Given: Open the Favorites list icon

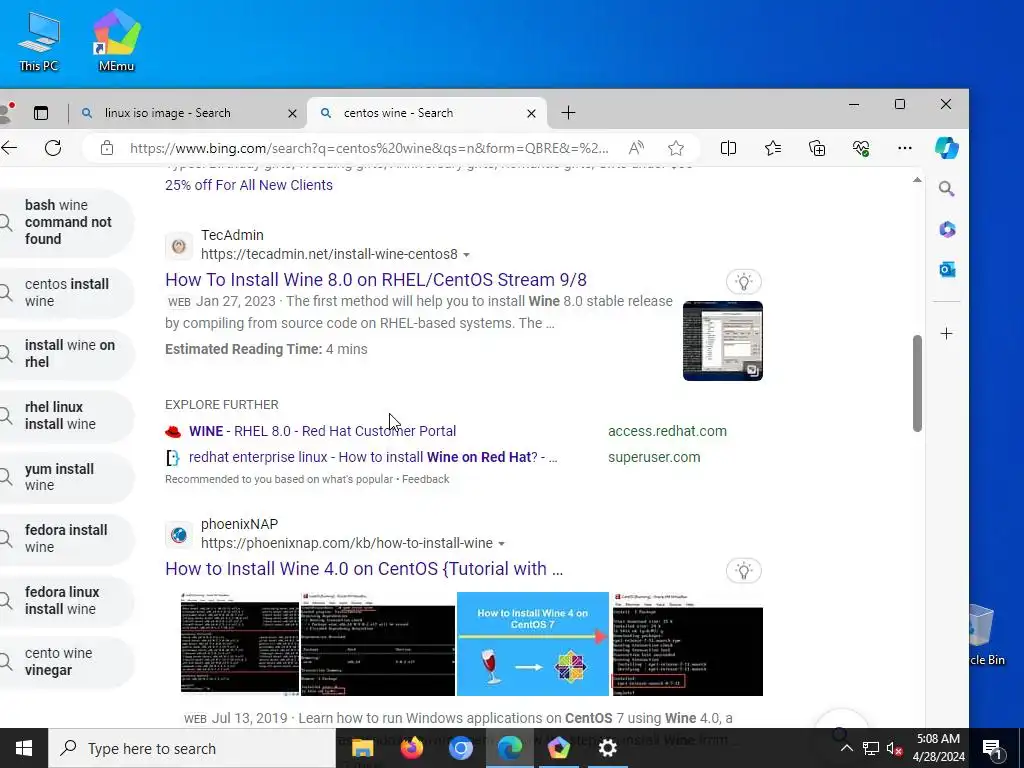Looking at the screenshot, I should coord(773,148).
